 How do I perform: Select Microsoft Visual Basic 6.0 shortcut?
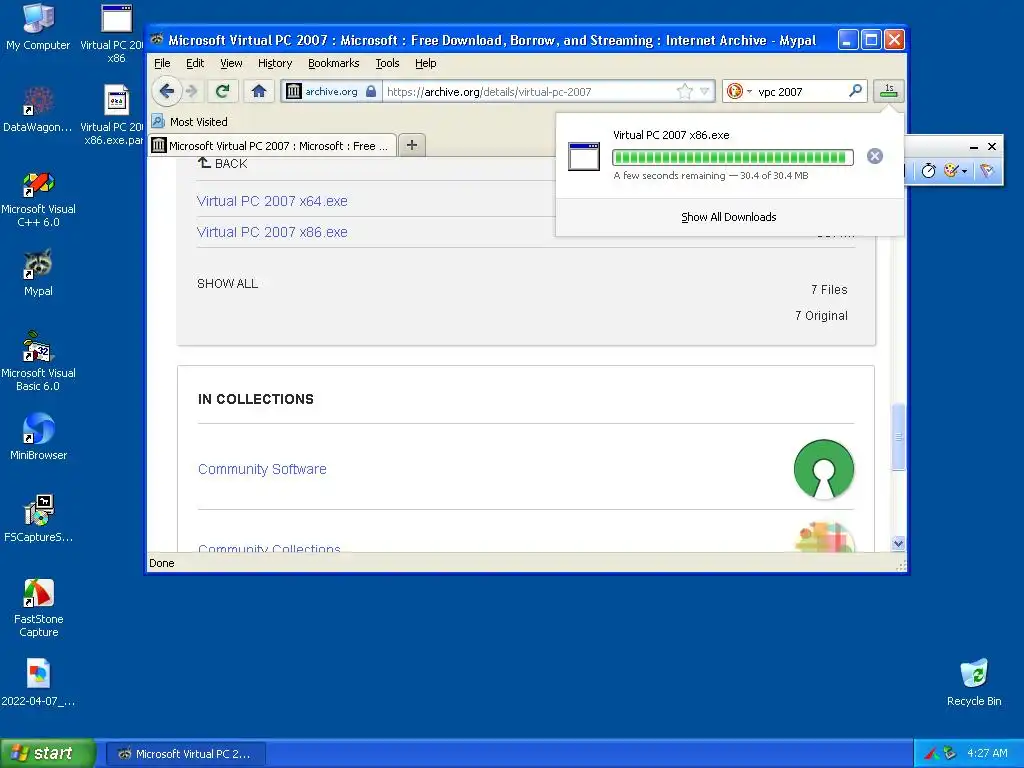click(x=38, y=361)
